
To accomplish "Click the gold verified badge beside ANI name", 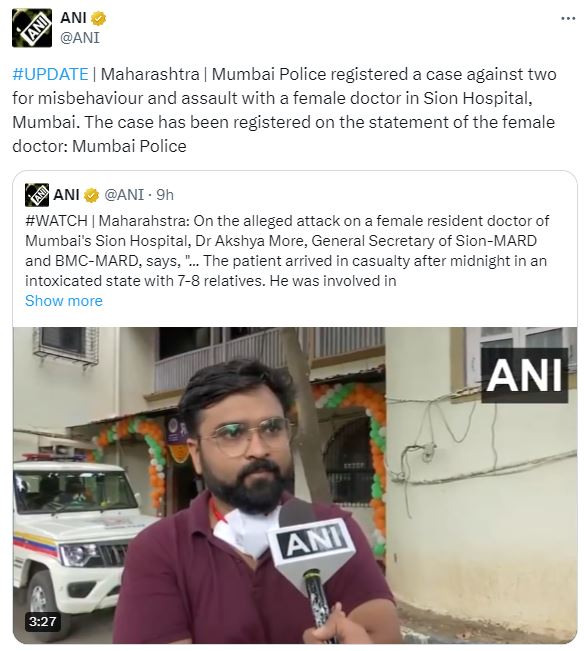I will coord(99,18).
